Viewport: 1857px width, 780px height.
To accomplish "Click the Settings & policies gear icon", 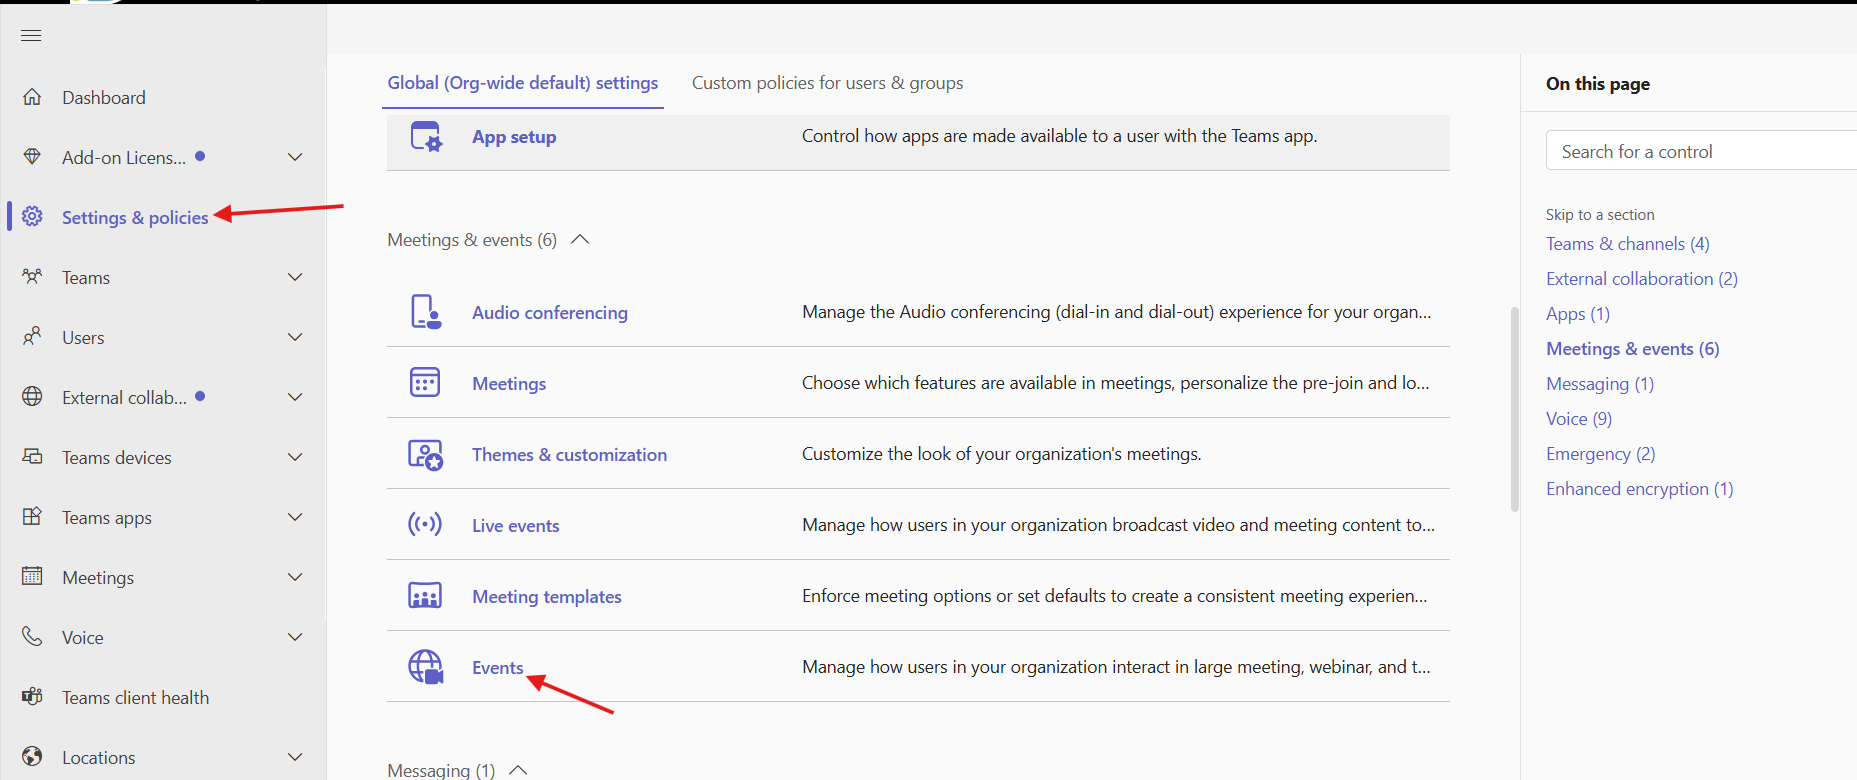I will click(x=32, y=217).
